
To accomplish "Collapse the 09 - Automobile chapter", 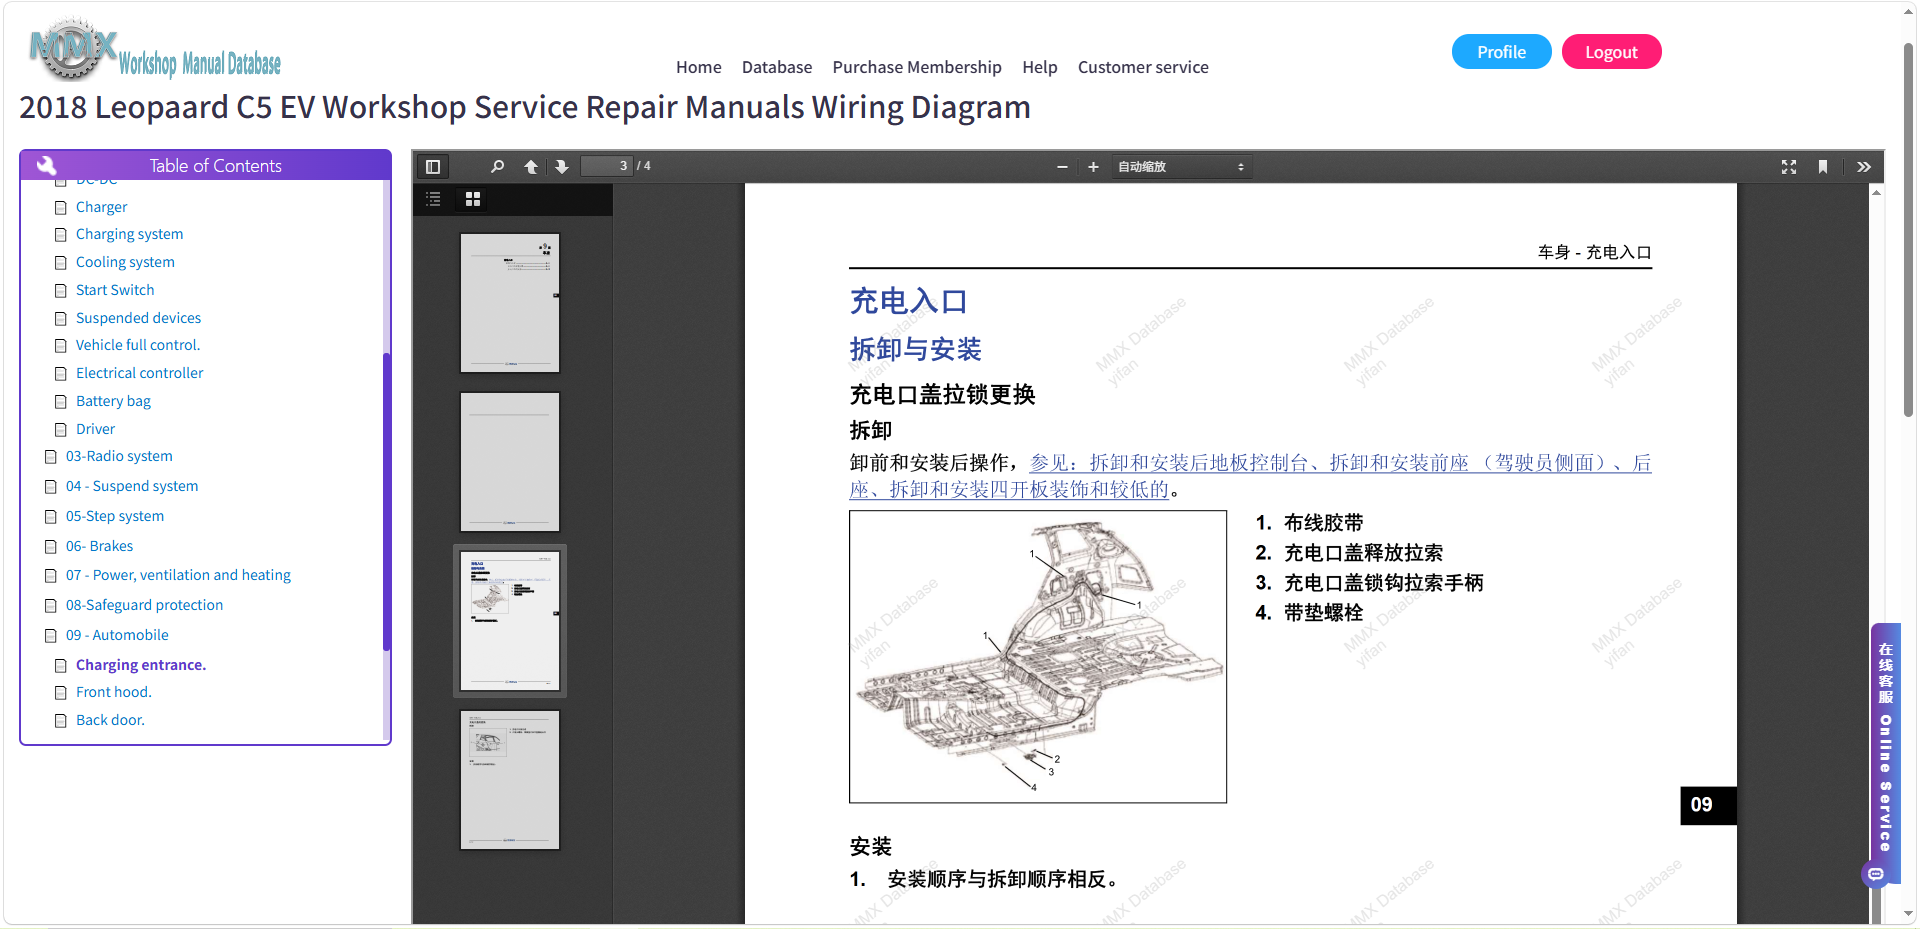I will [117, 635].
